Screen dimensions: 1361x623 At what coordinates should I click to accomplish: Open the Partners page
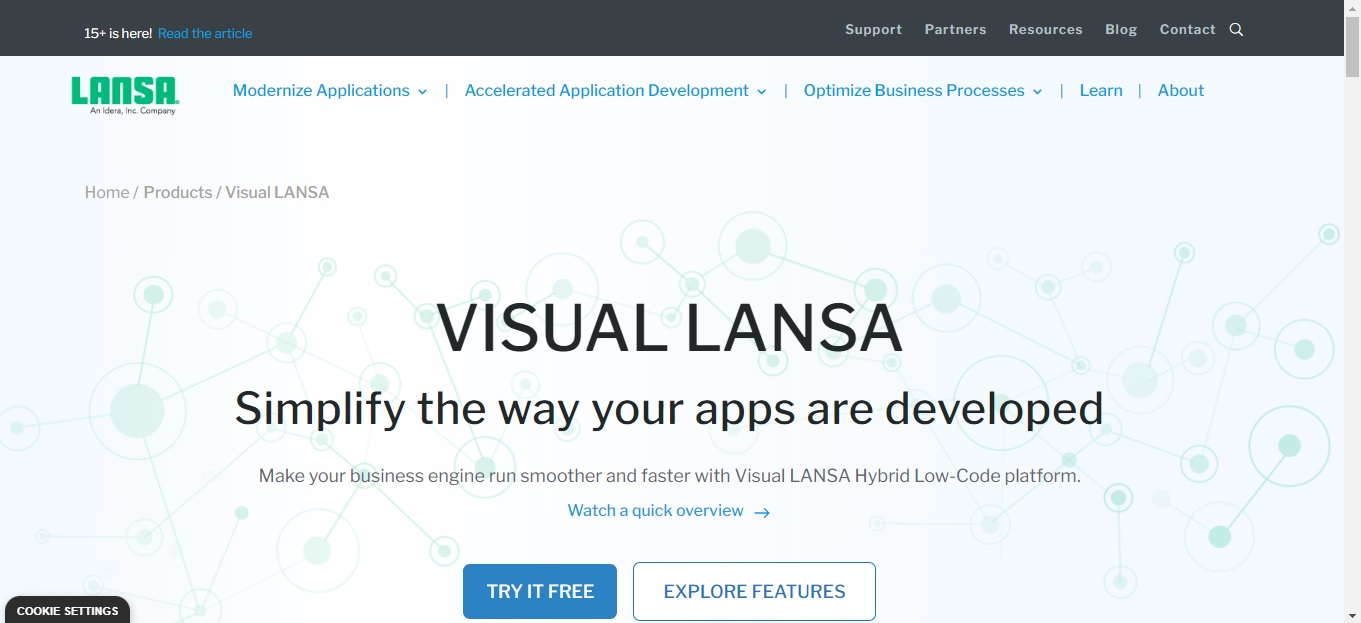pos(955,29)
